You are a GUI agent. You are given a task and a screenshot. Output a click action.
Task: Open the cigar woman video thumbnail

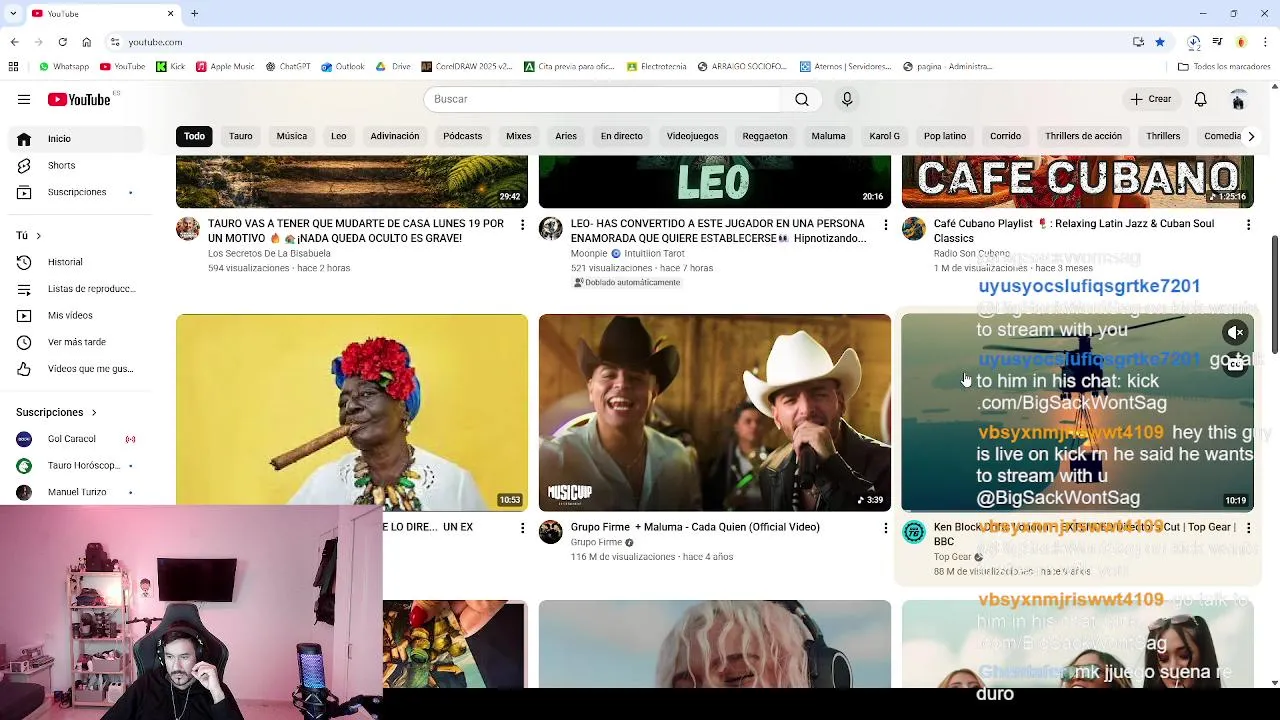(x=352, y=412)
